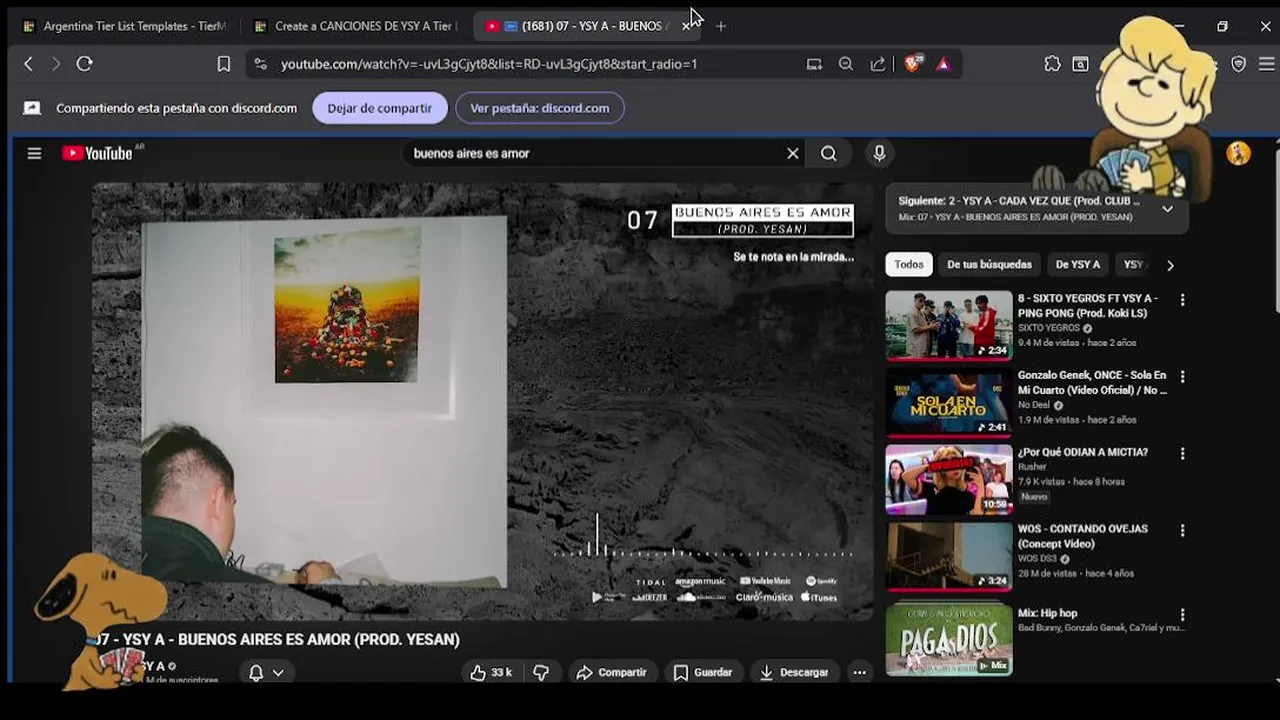1280x720 pixels.
Task: Go back with the browser back arrow
Action: pyautogui.click(x=28, y=64)
